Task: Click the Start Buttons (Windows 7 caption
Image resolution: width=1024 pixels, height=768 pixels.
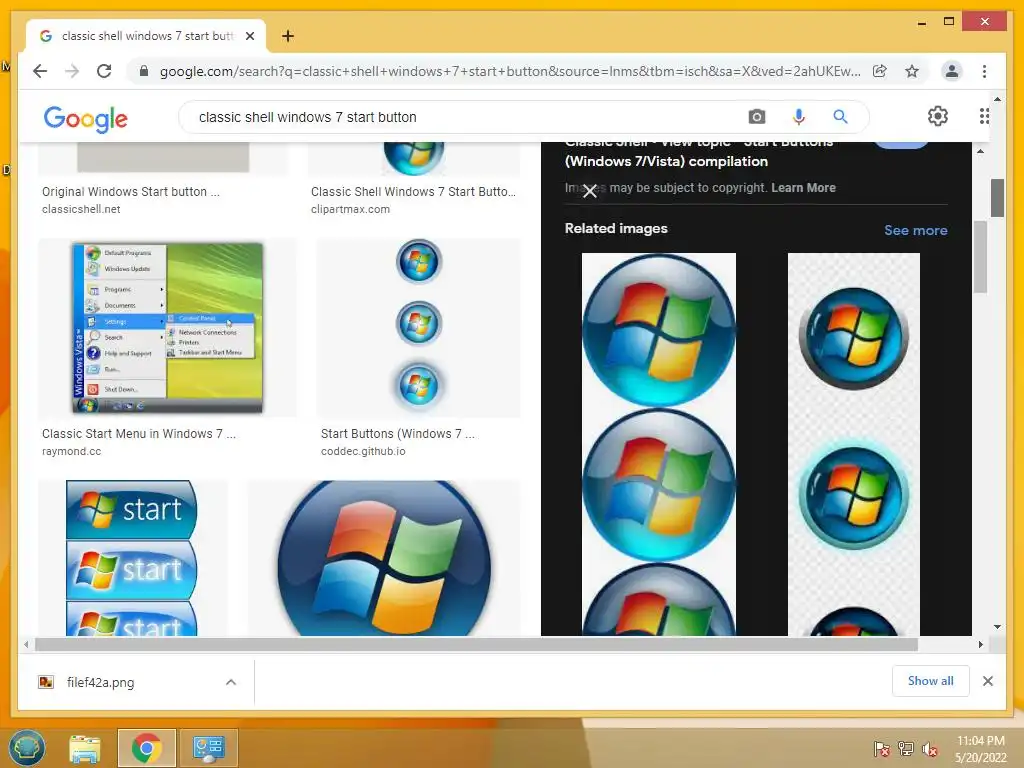Action: click(398, 434)
